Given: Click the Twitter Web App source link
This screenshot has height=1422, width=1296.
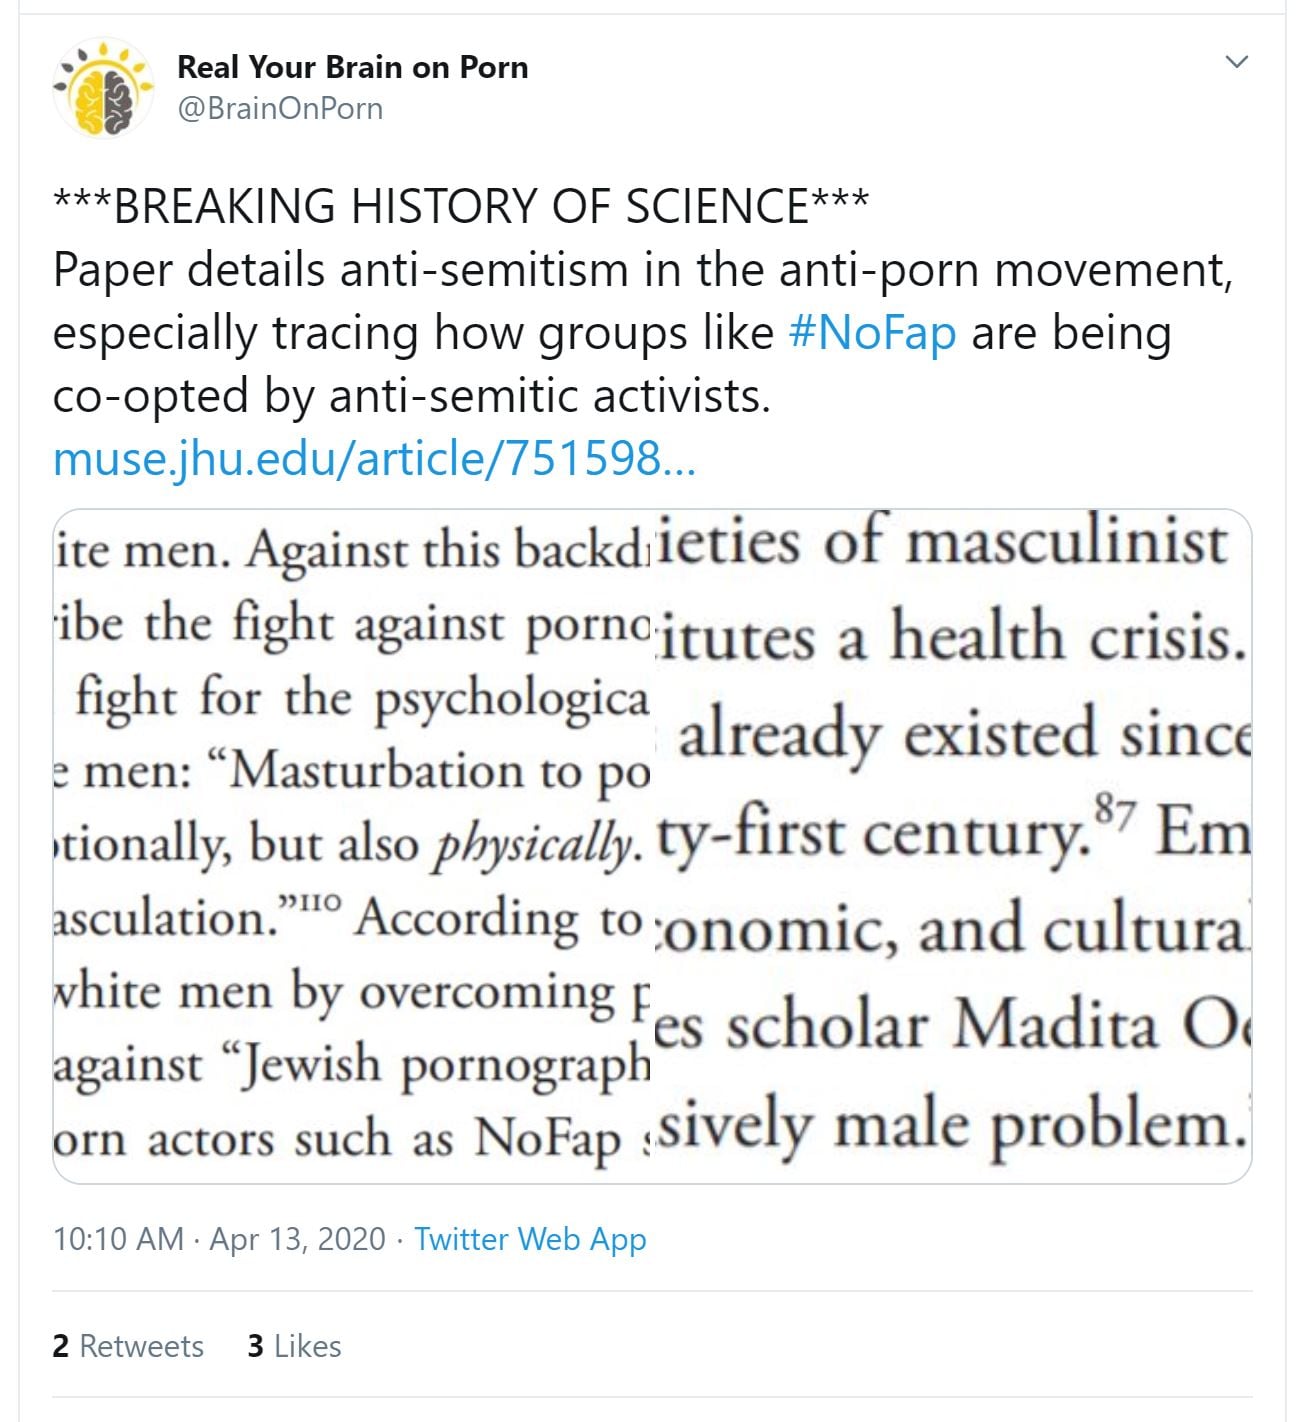Looking at the screenshot, I should [x=530, y=1239].
